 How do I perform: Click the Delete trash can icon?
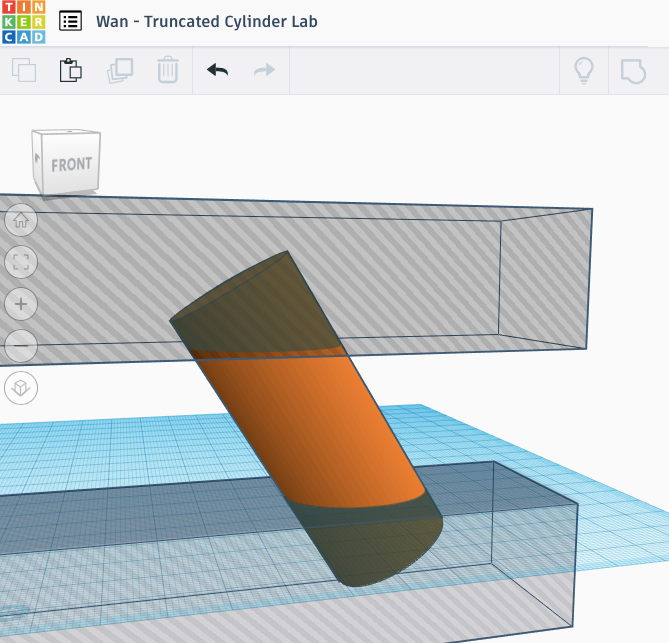tap(168, 70)
